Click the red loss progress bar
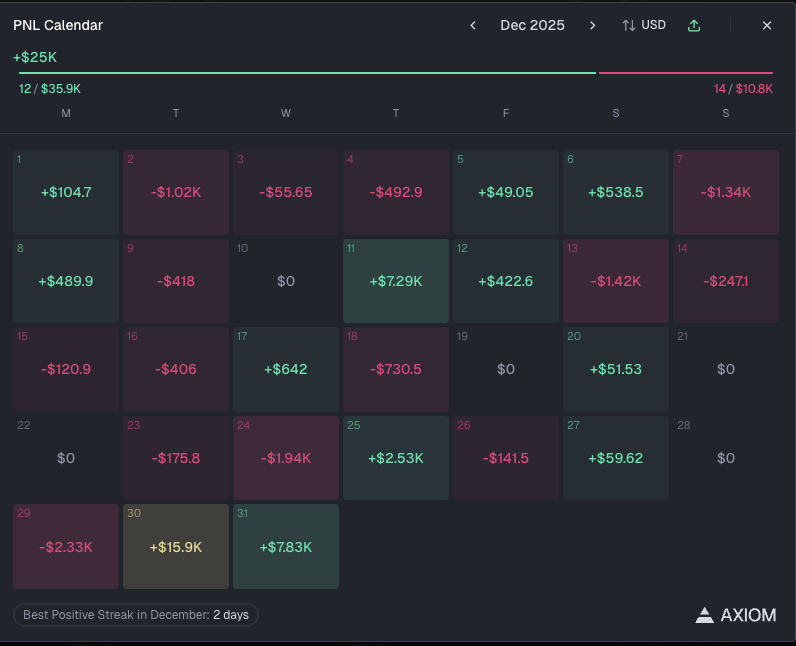Image resolution: width=796 pixels, height=646 pixels. point(685,73)
